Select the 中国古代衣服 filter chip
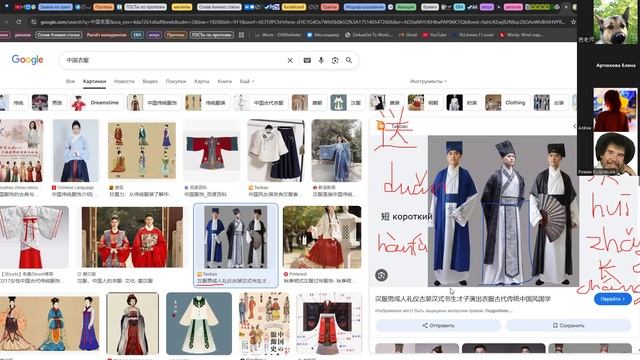The image size is (640, 360). click(260, 103)
